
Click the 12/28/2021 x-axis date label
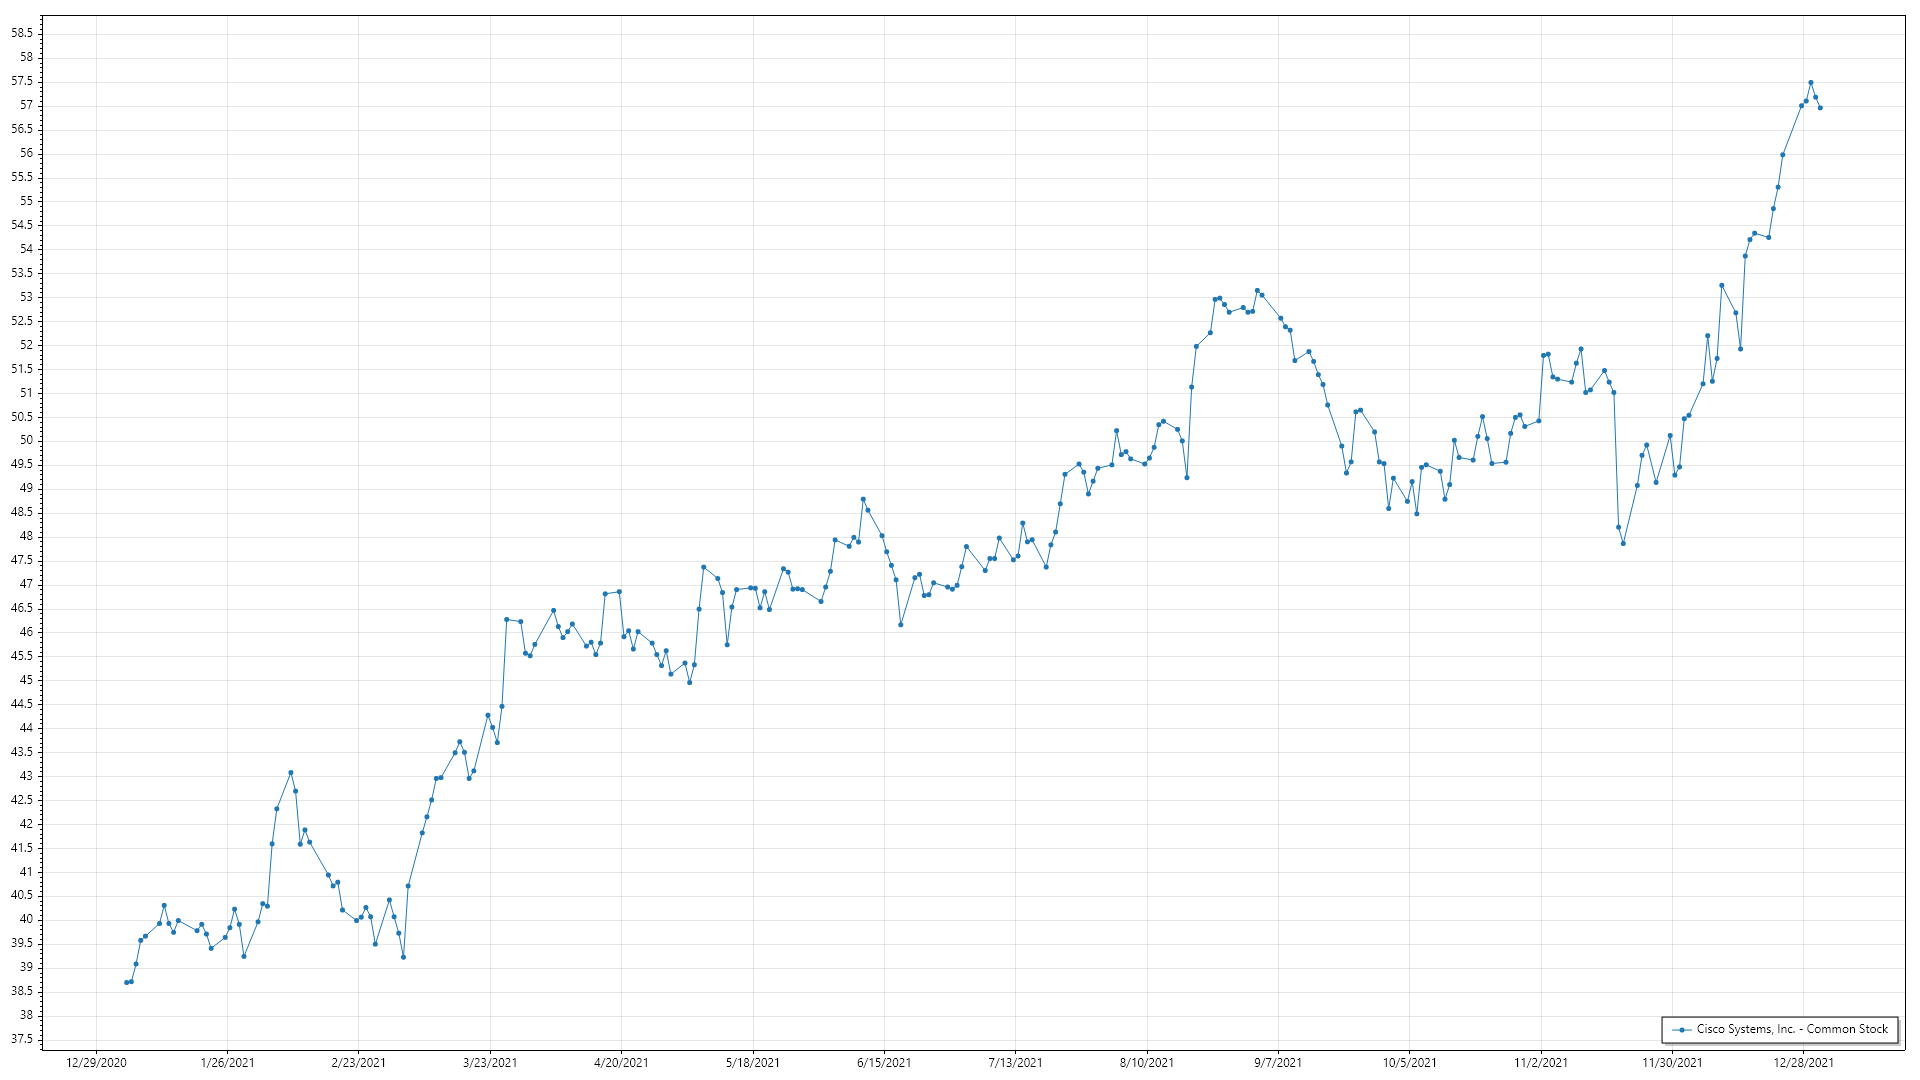[x=1803, y=1063]
